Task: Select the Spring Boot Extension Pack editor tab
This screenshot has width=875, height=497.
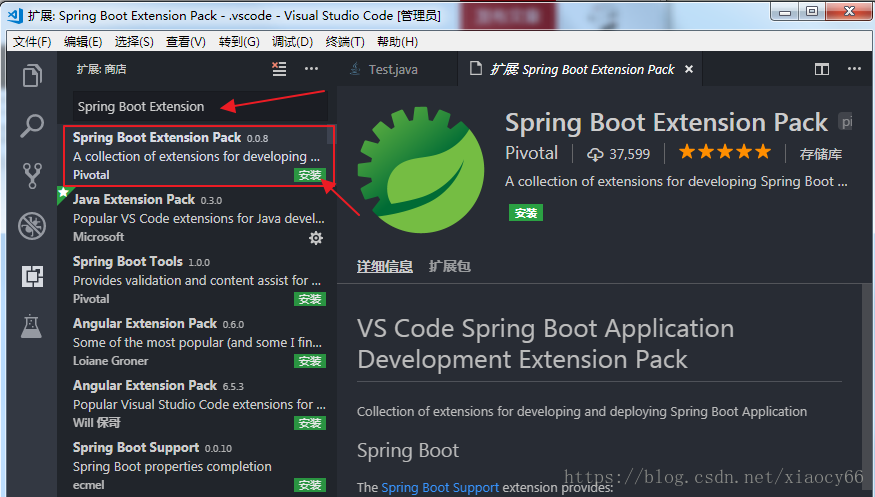Action: pos(580,69)
